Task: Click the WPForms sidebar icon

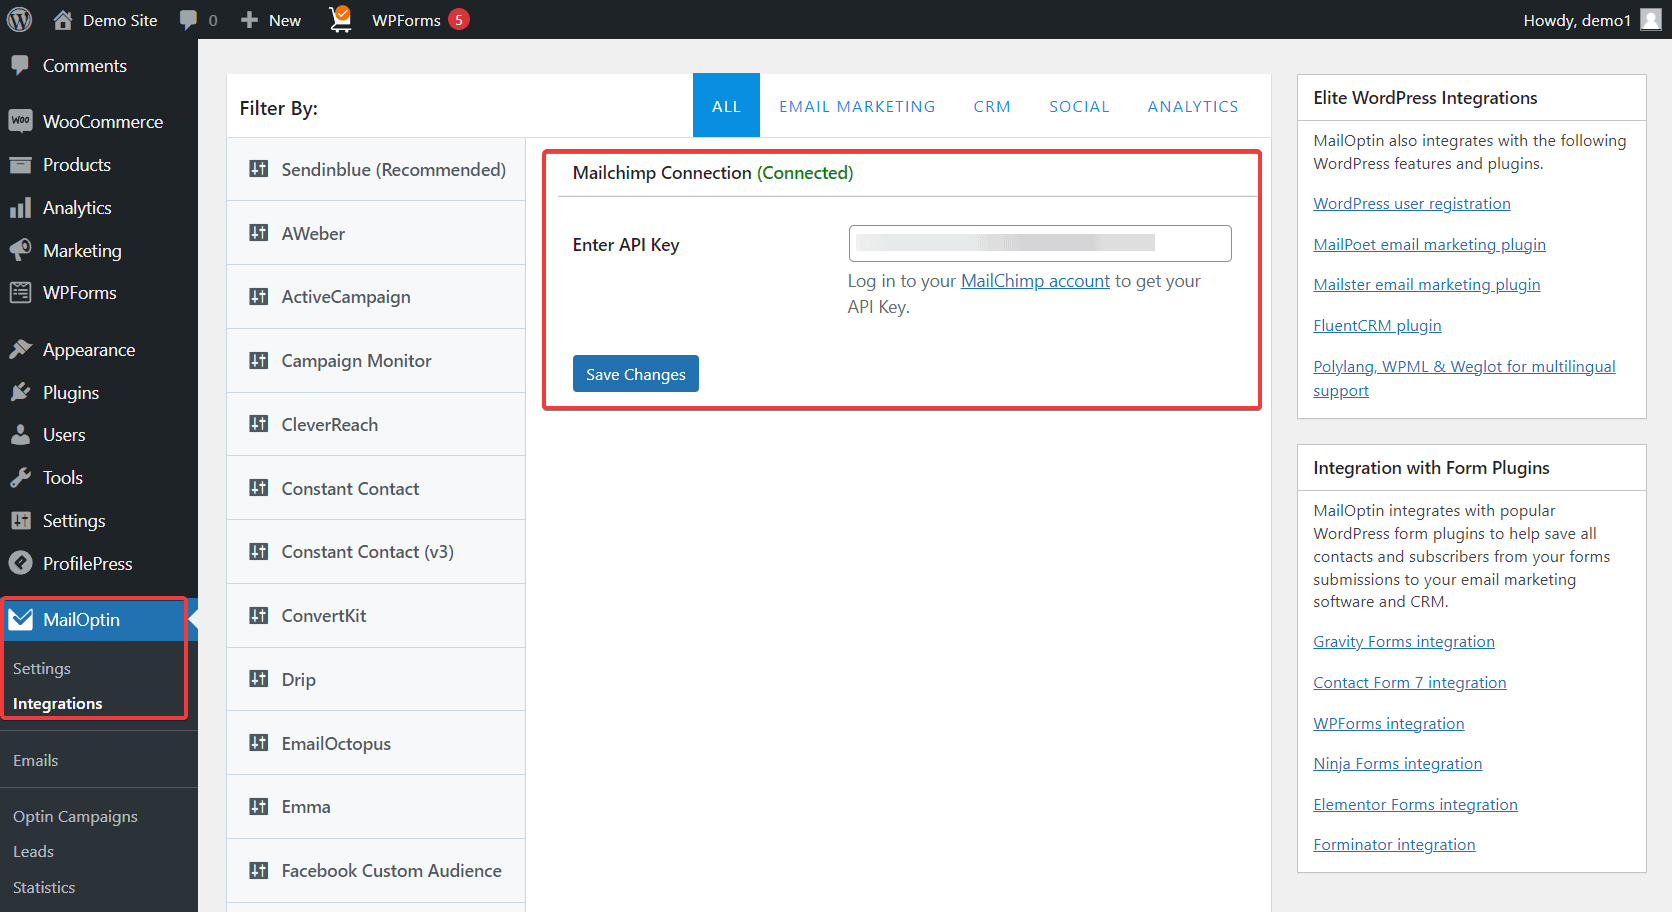Action: (x=20, y=293)
